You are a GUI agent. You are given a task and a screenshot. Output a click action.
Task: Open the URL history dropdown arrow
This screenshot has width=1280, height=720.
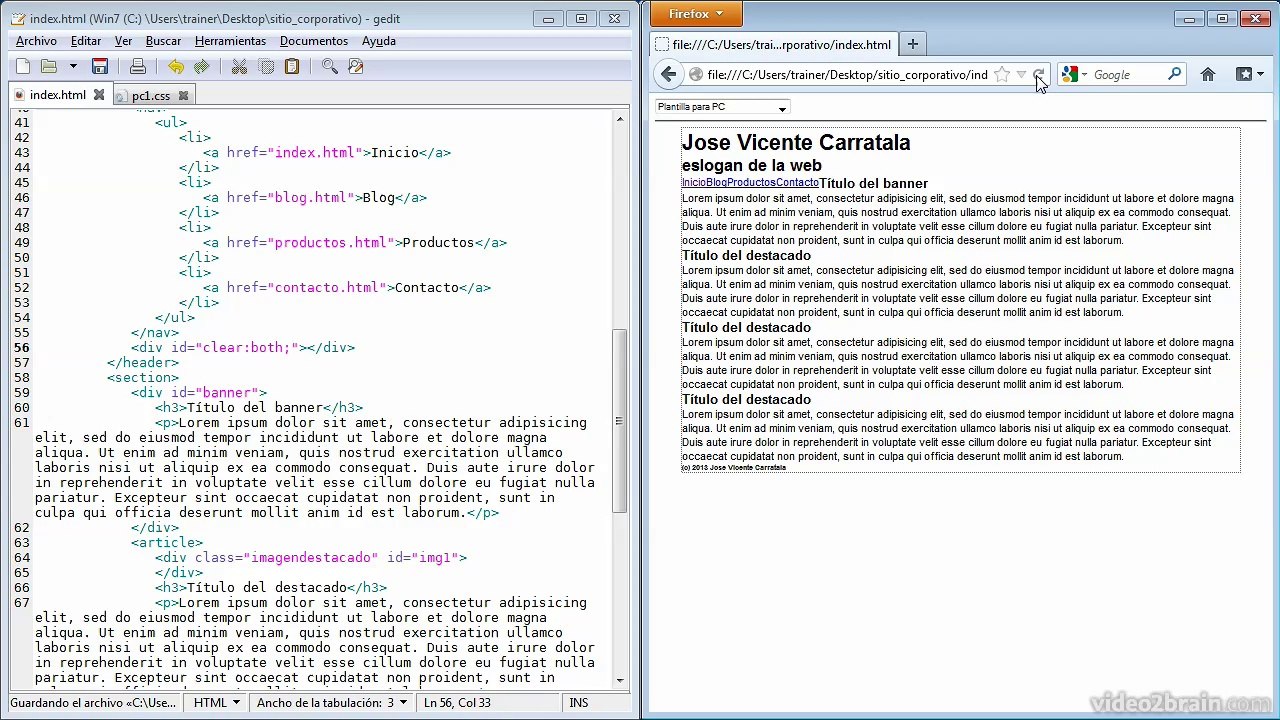(1021, 75)
